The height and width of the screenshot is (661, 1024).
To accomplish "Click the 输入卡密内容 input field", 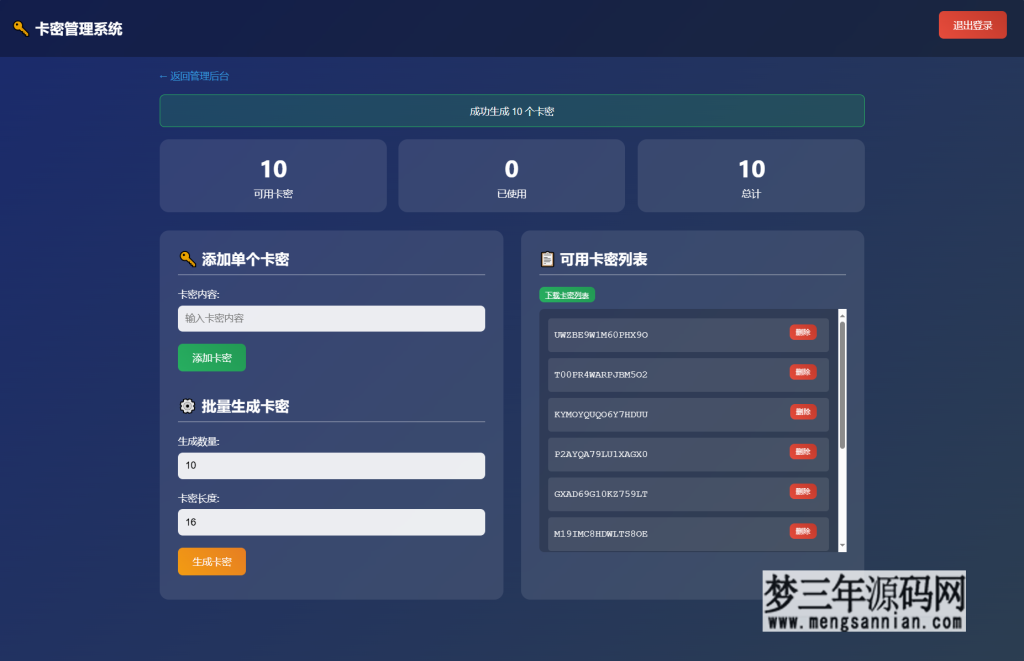I will (x=331, y=318).
